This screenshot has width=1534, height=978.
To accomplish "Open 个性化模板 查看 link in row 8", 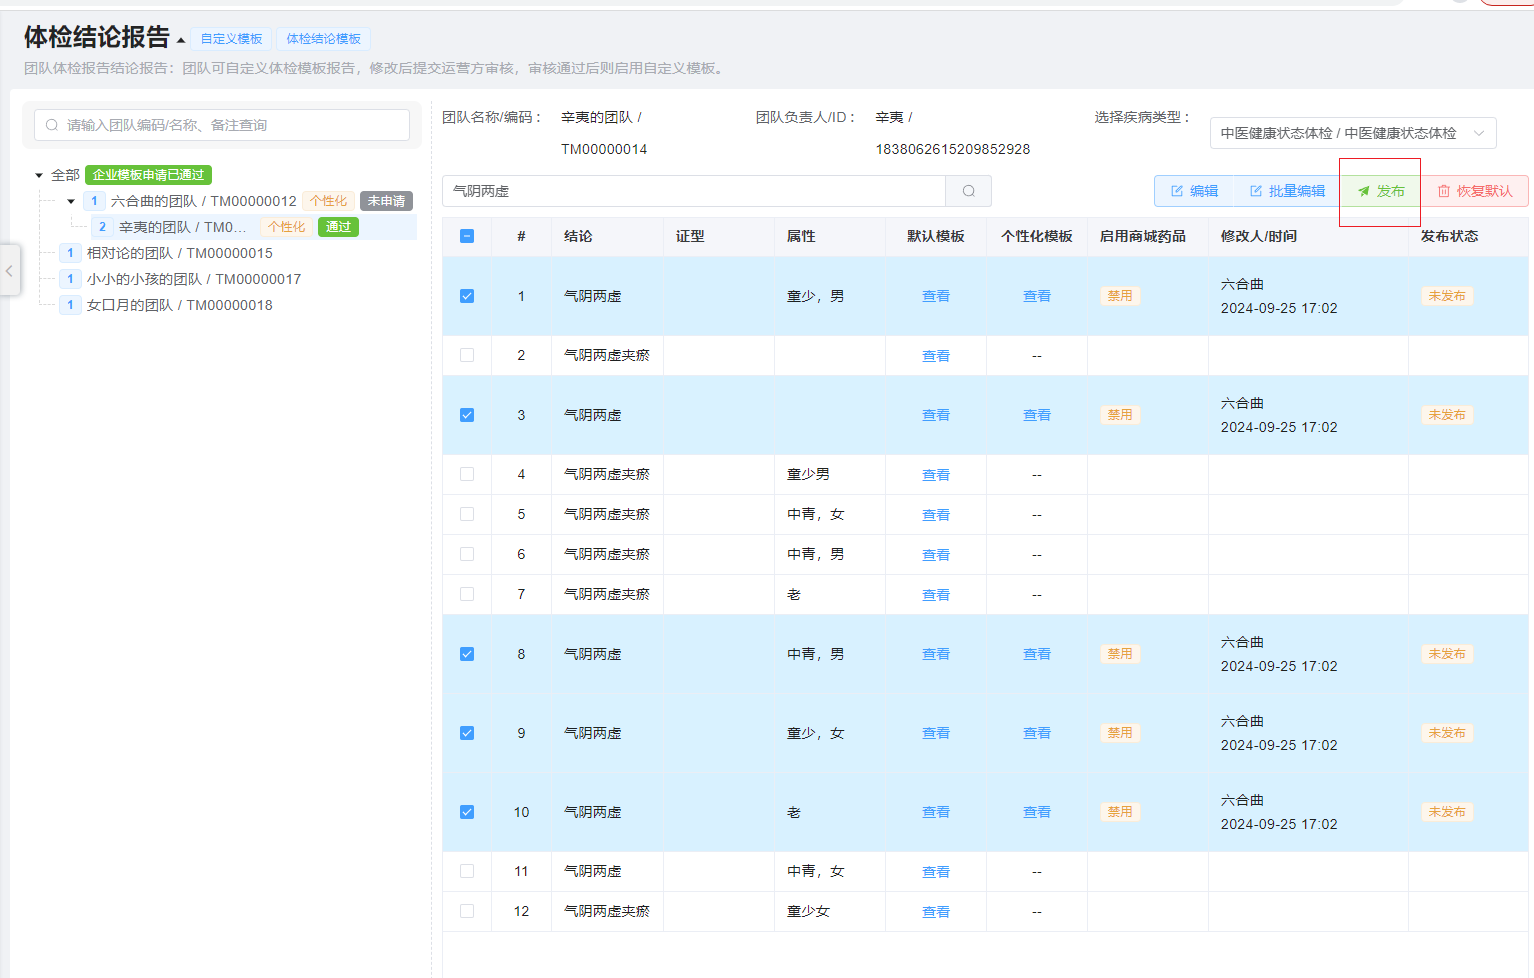I will point(1037,654).
